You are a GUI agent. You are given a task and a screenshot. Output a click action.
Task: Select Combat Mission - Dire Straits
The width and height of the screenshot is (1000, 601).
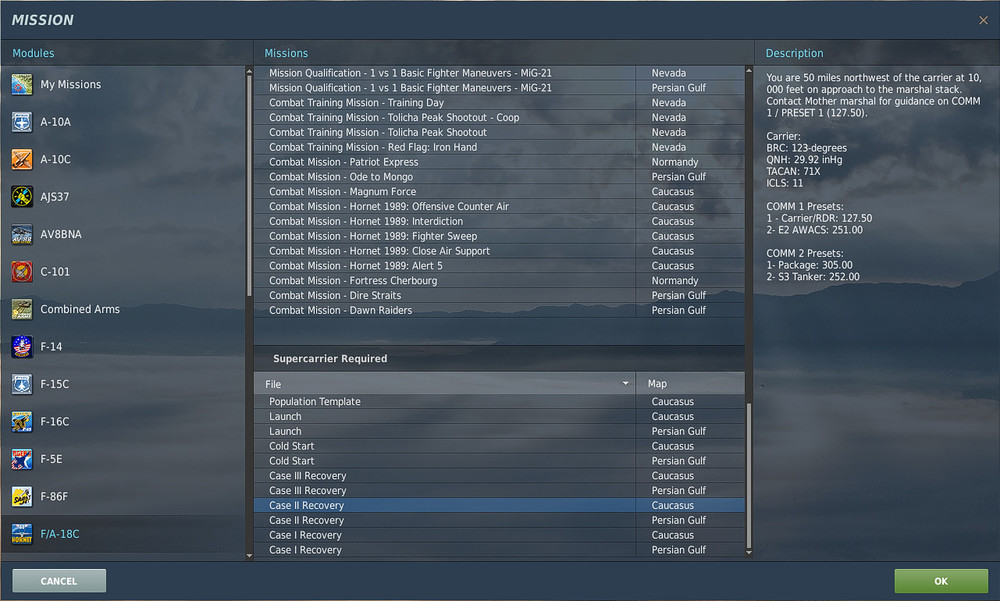pos(499,295)
